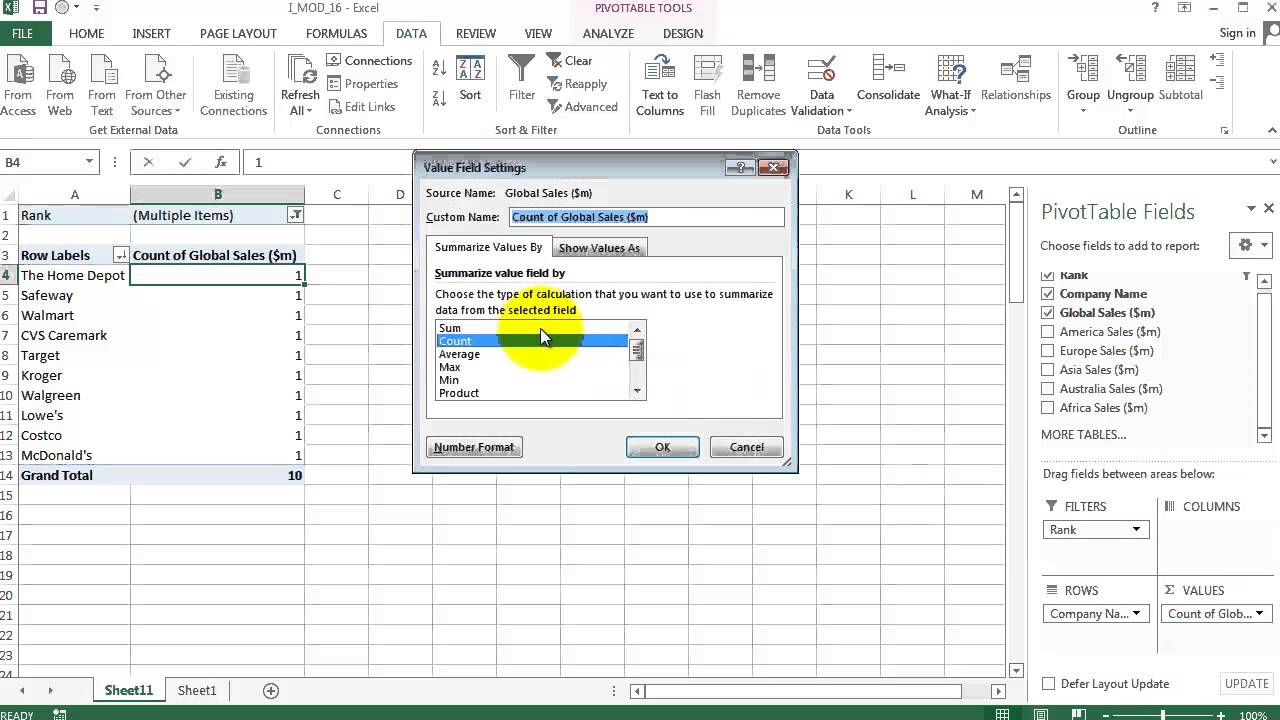
Task: Check the Africa Sales ($m) field
Action: pos(1048,408)
